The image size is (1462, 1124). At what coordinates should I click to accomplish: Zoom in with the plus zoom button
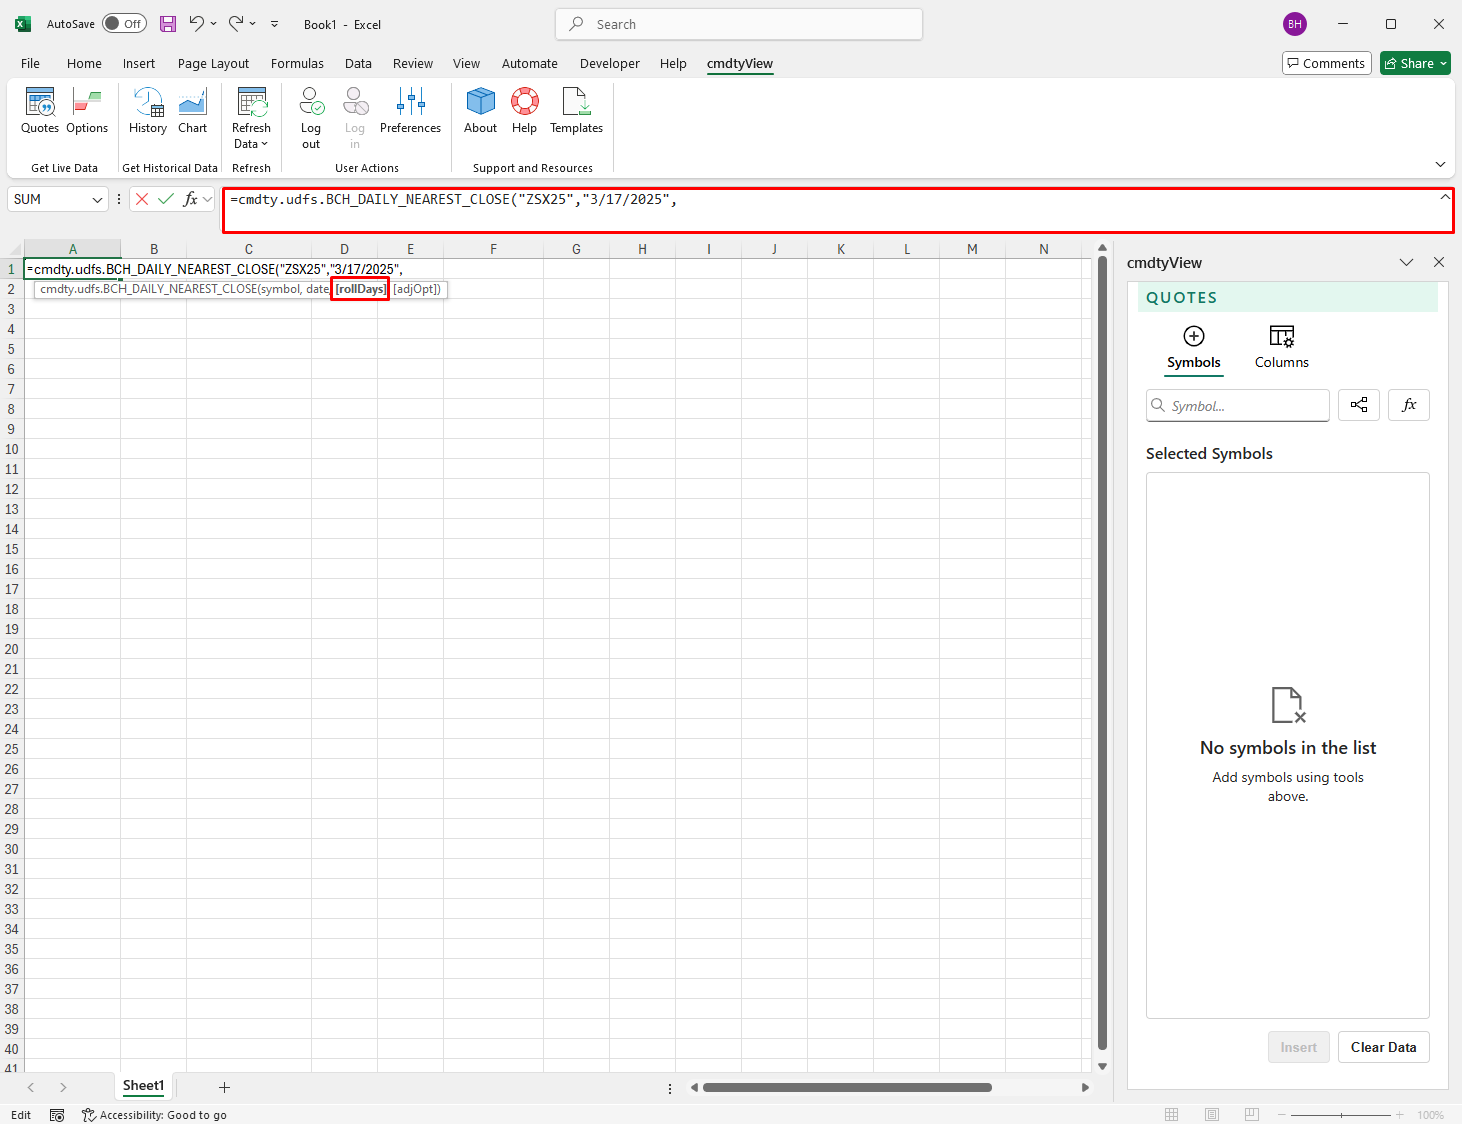[1399, 1114]
